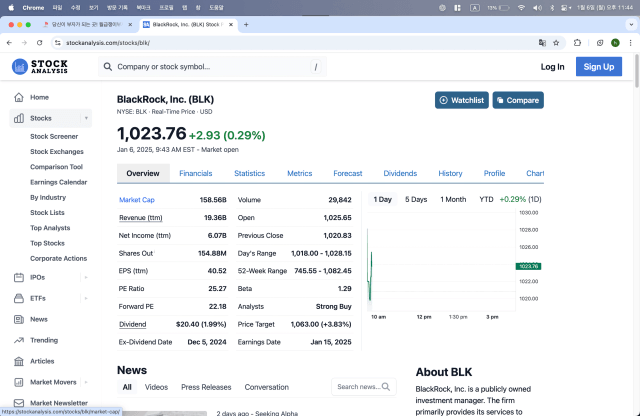Viewport: 640px width, 416px height.
Task: Switch to the Financials tab
Action: [x=196, y=174]
